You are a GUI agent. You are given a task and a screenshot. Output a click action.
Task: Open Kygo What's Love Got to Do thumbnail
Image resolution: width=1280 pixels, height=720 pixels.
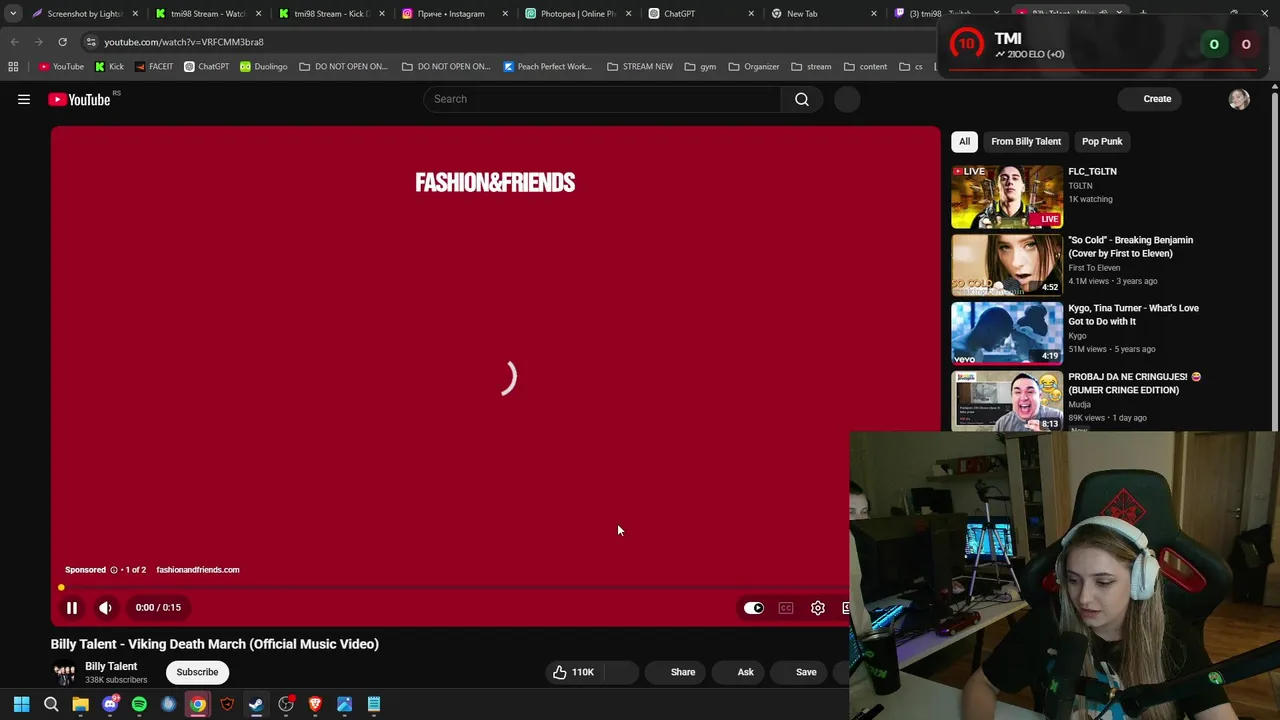tap(1007, 333)
